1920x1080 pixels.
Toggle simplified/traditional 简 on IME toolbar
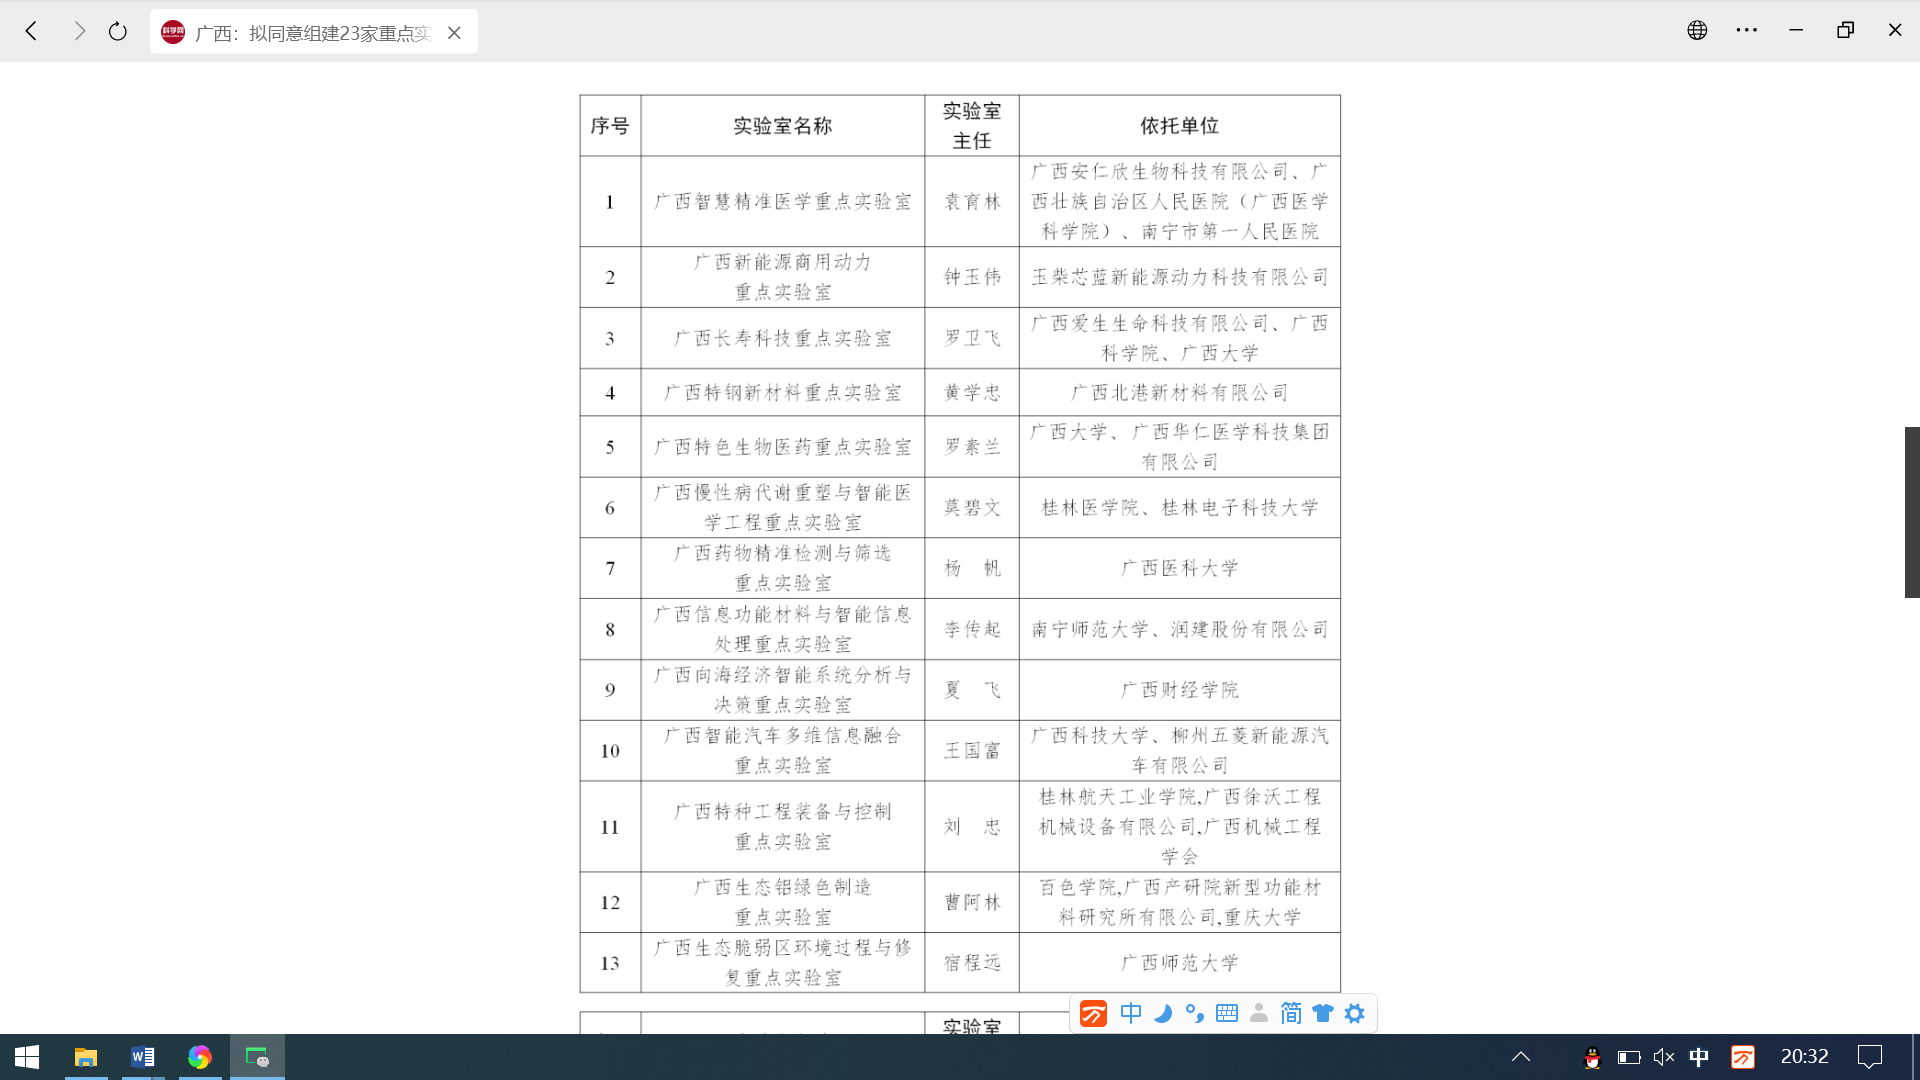coord(1291,1014)
